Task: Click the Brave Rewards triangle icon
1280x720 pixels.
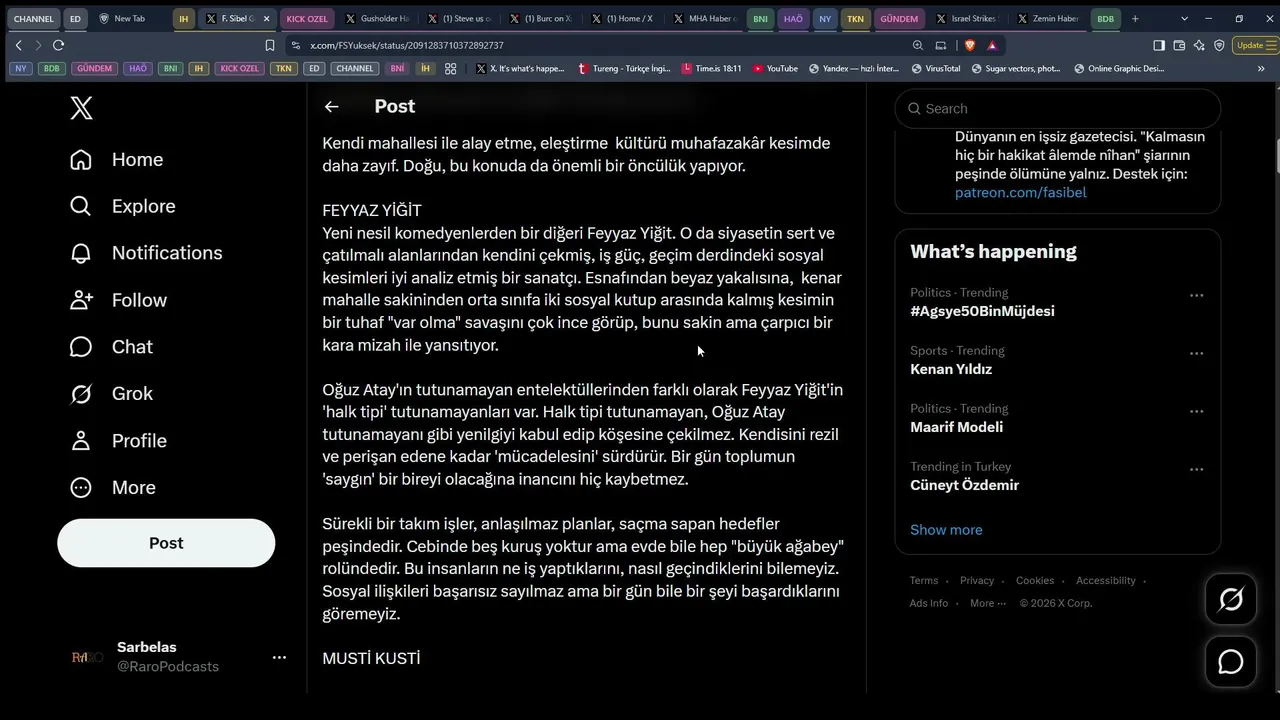Action: (992, 45)
